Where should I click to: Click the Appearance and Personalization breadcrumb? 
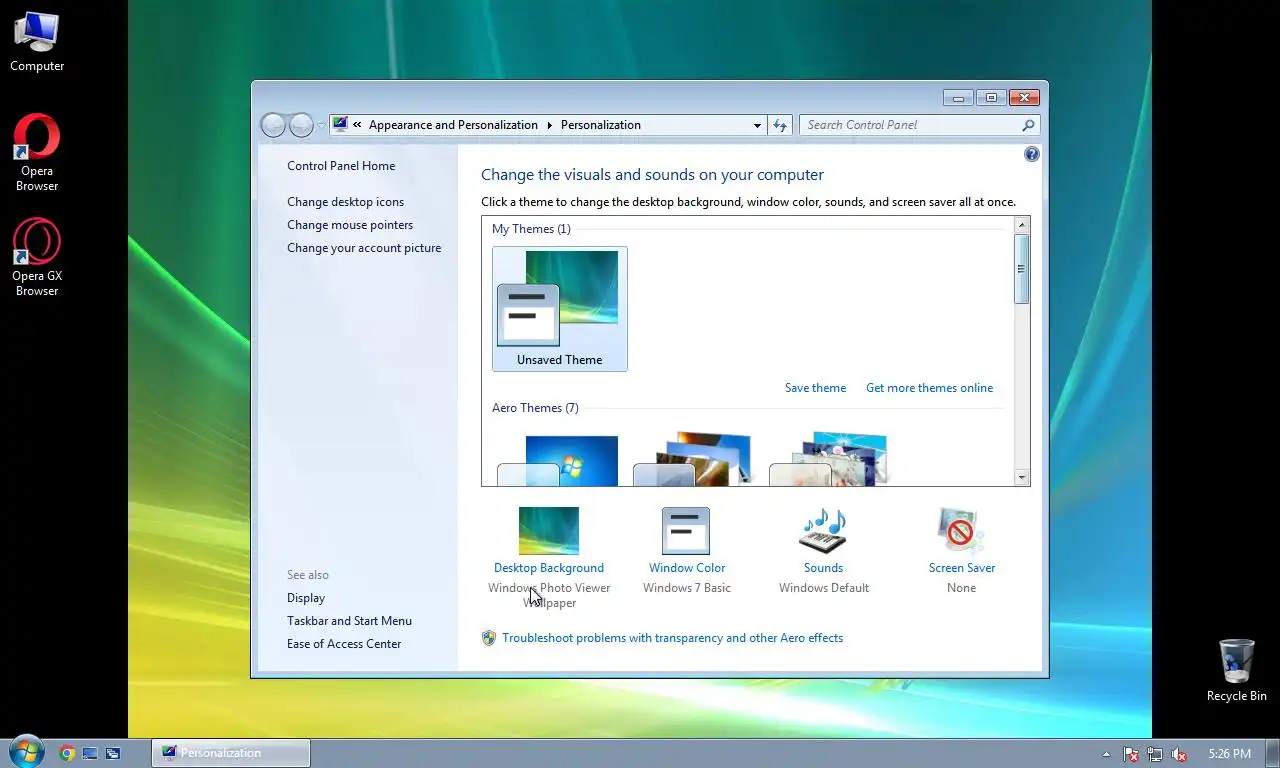click(453, 125)
